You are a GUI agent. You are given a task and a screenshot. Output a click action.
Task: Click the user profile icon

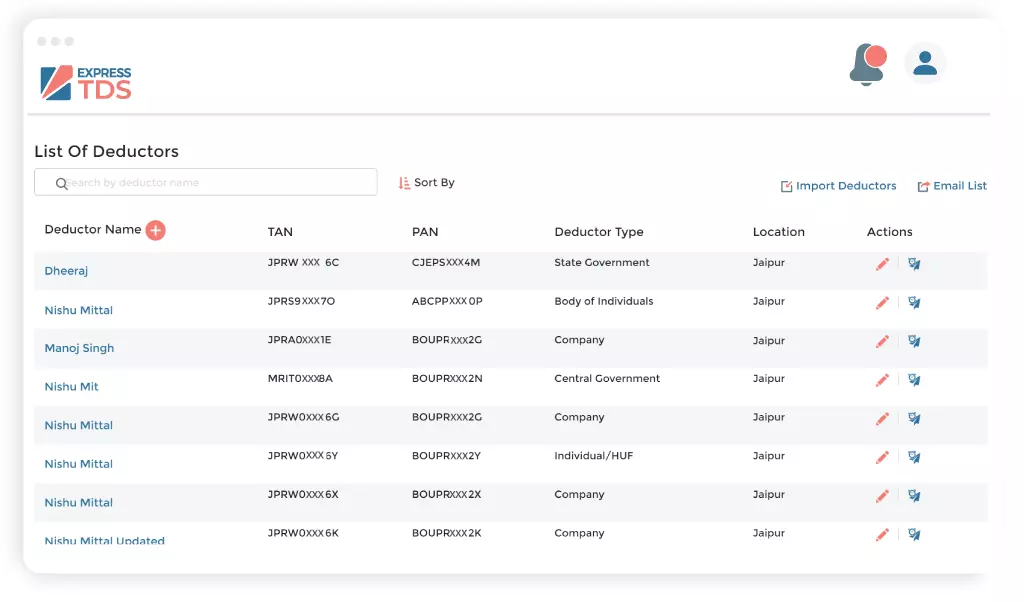[924, 62]
